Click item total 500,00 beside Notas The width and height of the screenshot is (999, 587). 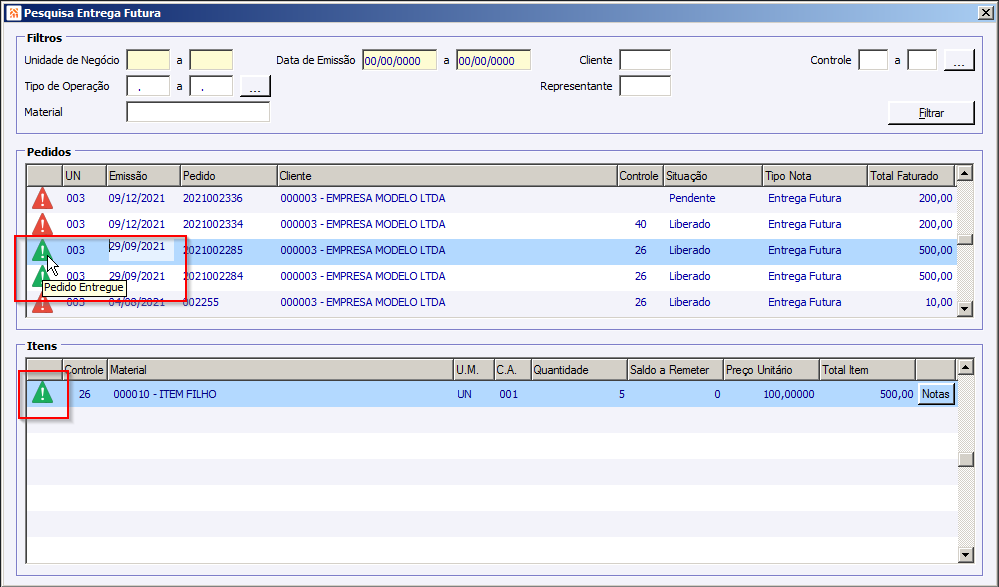click(x=896, y=395)
